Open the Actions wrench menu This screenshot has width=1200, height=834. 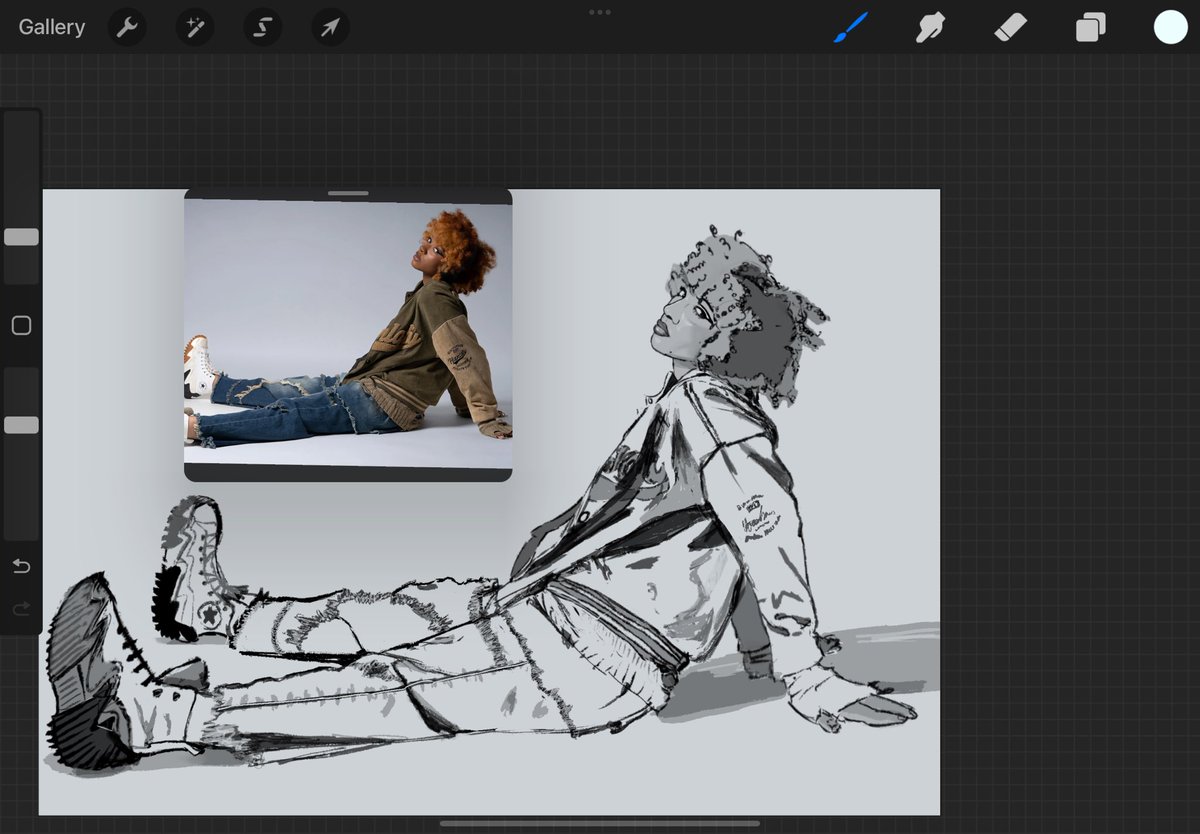tap(127, 27)
